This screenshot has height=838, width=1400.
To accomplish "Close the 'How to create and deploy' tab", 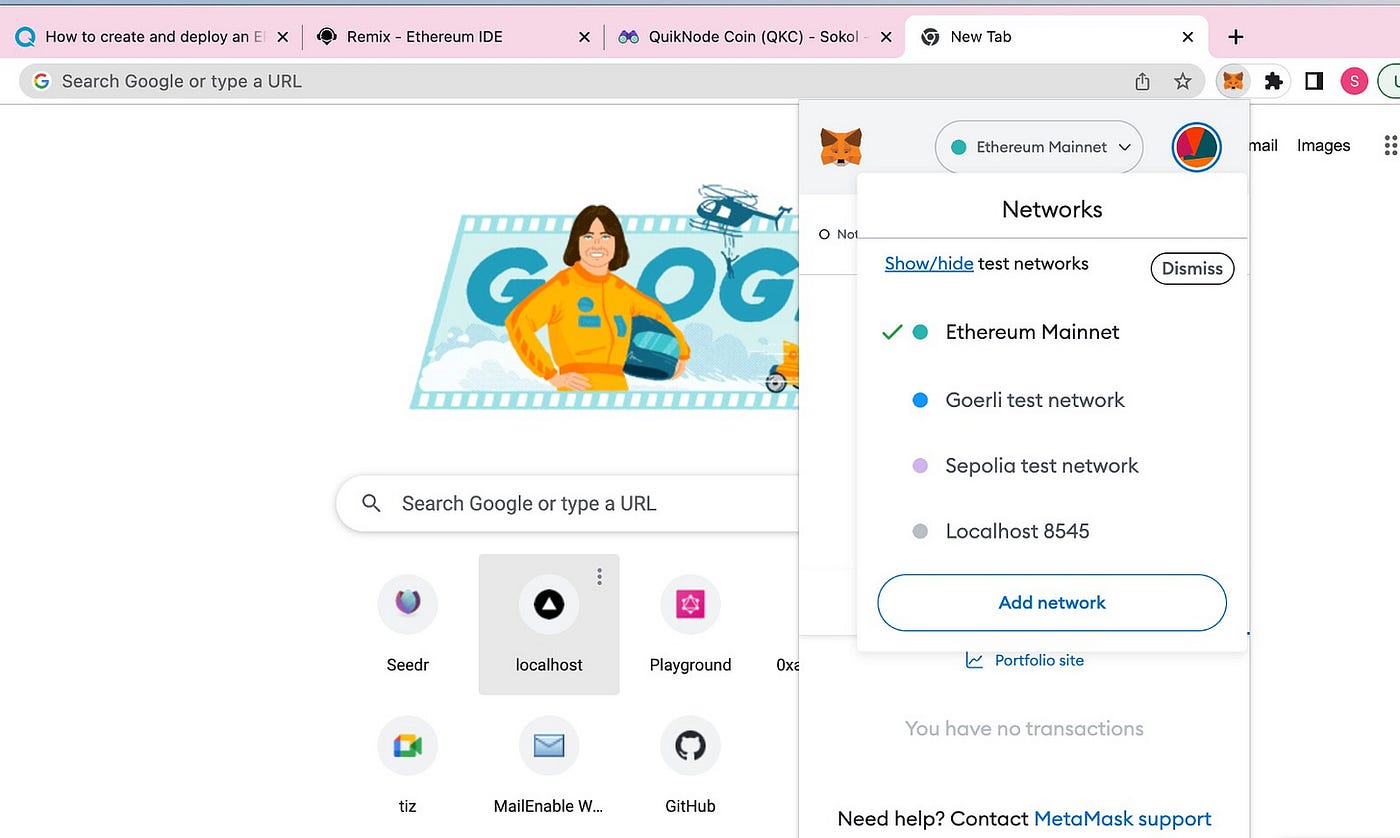I will [282, 37].
